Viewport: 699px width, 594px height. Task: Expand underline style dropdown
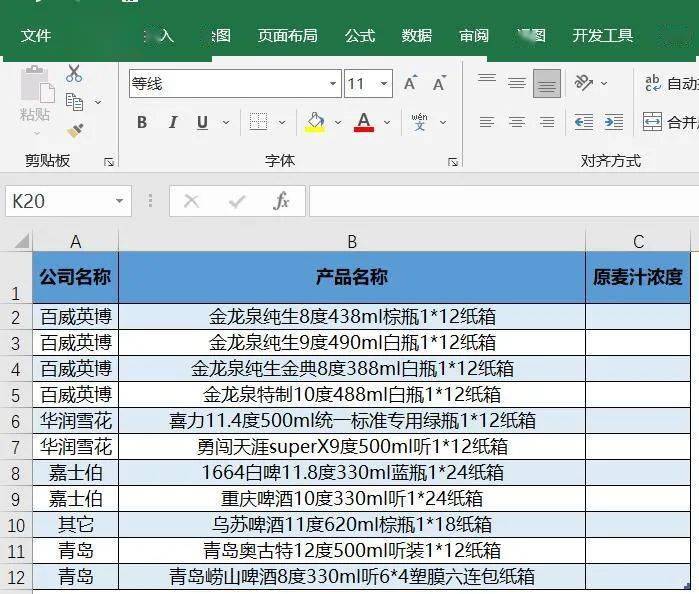(226, 122)
